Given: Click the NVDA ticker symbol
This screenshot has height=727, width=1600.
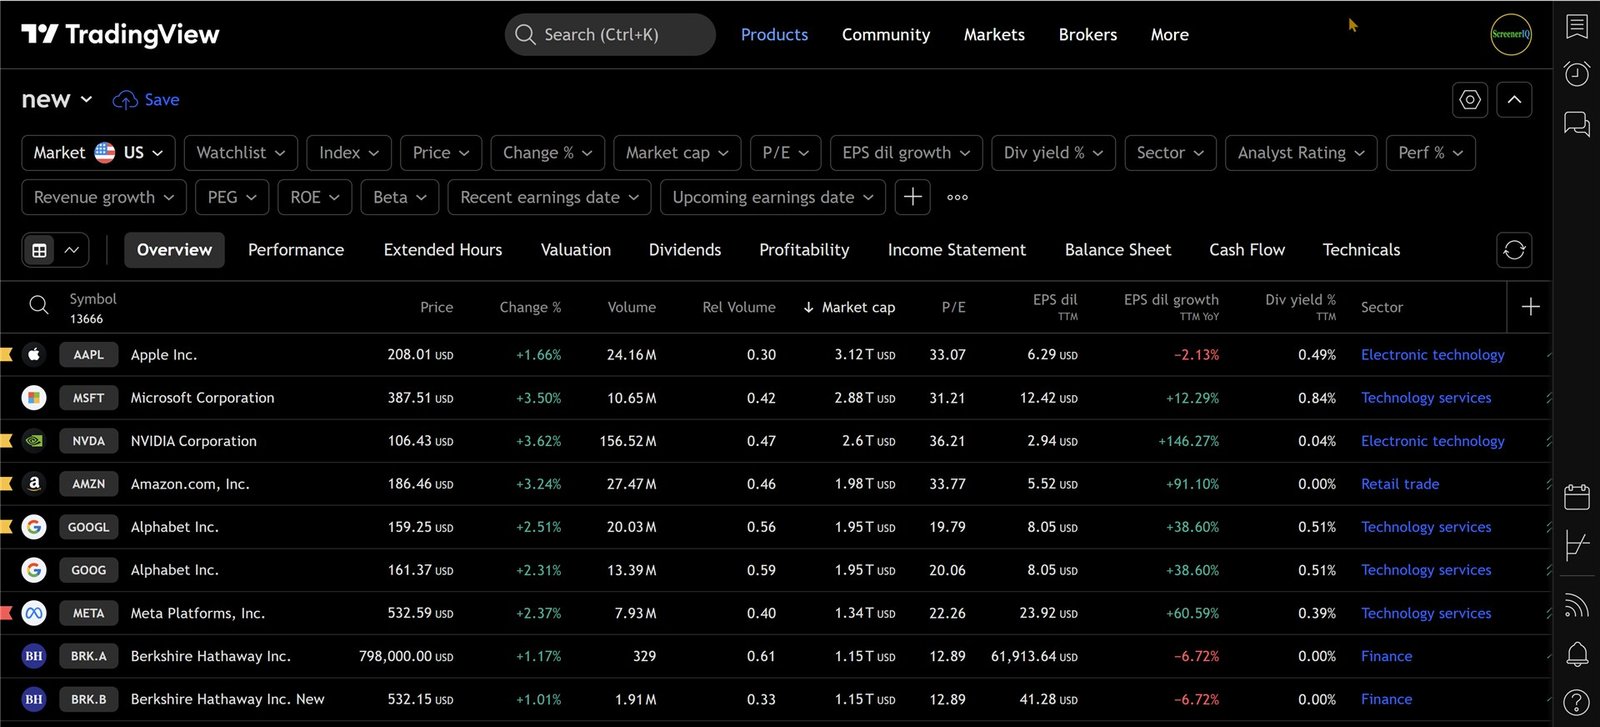Looking at the screenshot, I should coord(88,440).
